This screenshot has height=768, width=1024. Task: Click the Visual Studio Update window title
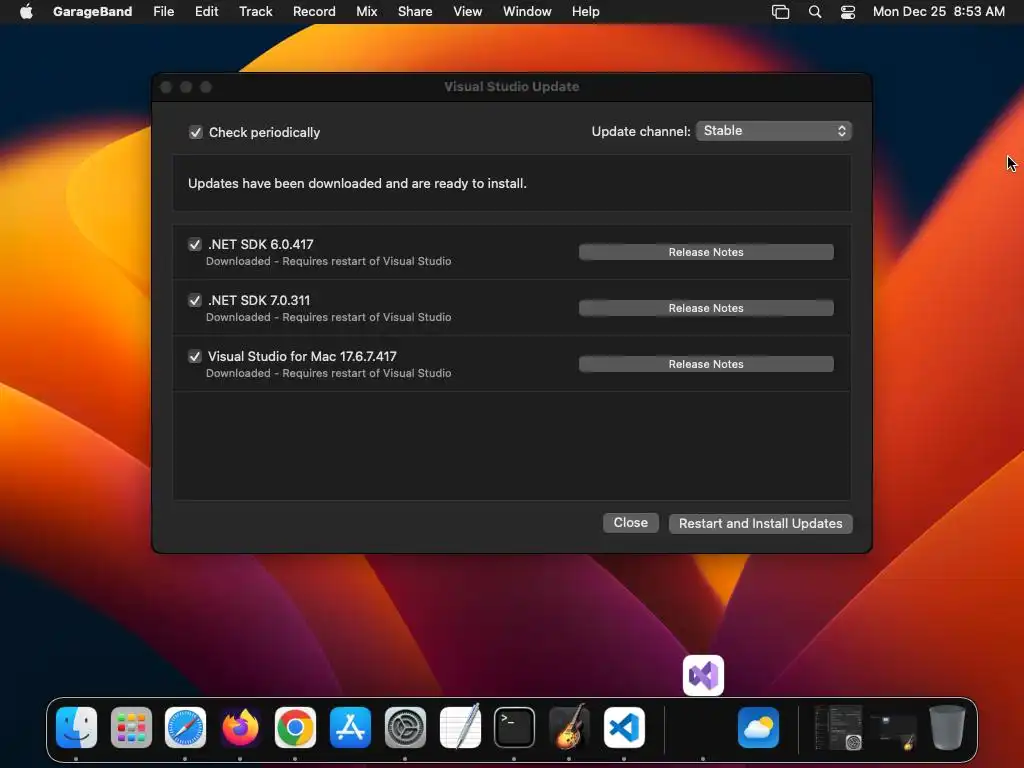pyautogui.click(x=511, y=86)
